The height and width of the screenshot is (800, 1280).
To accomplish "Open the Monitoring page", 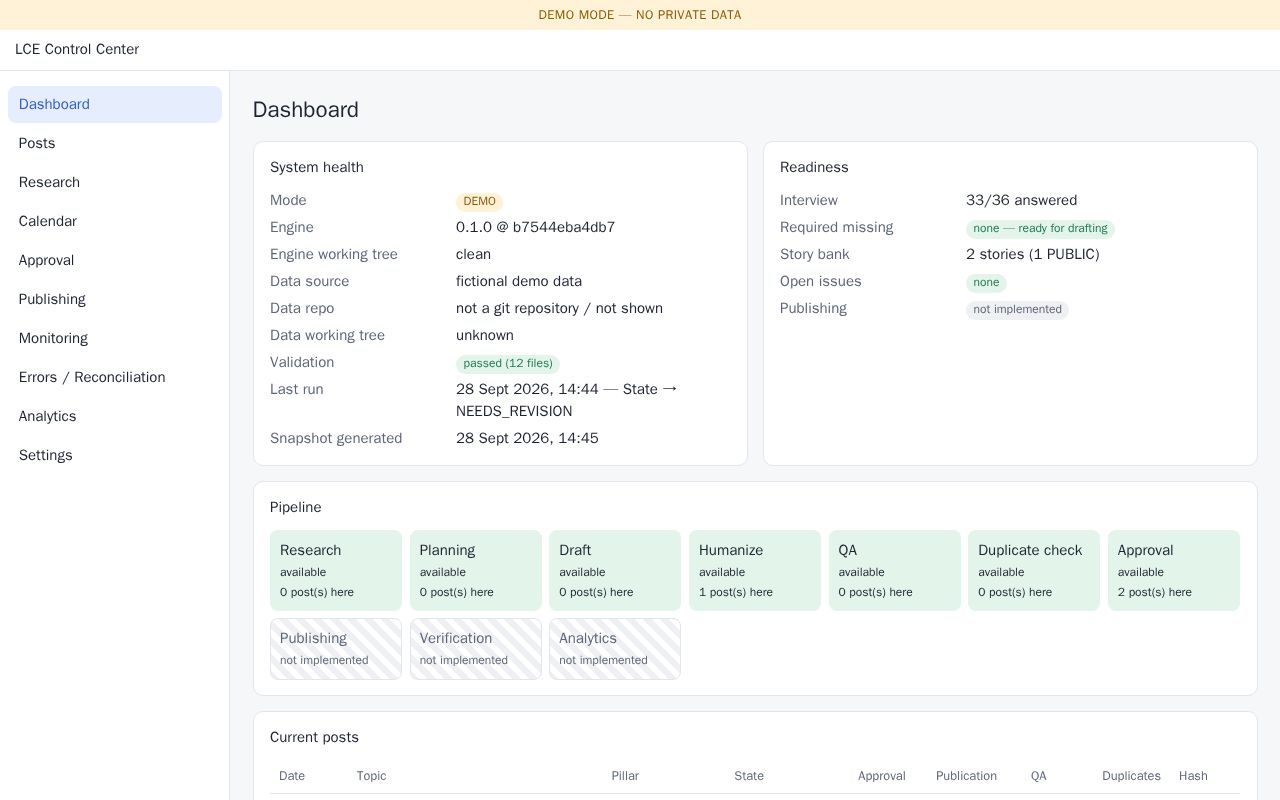I will [115, 338].
